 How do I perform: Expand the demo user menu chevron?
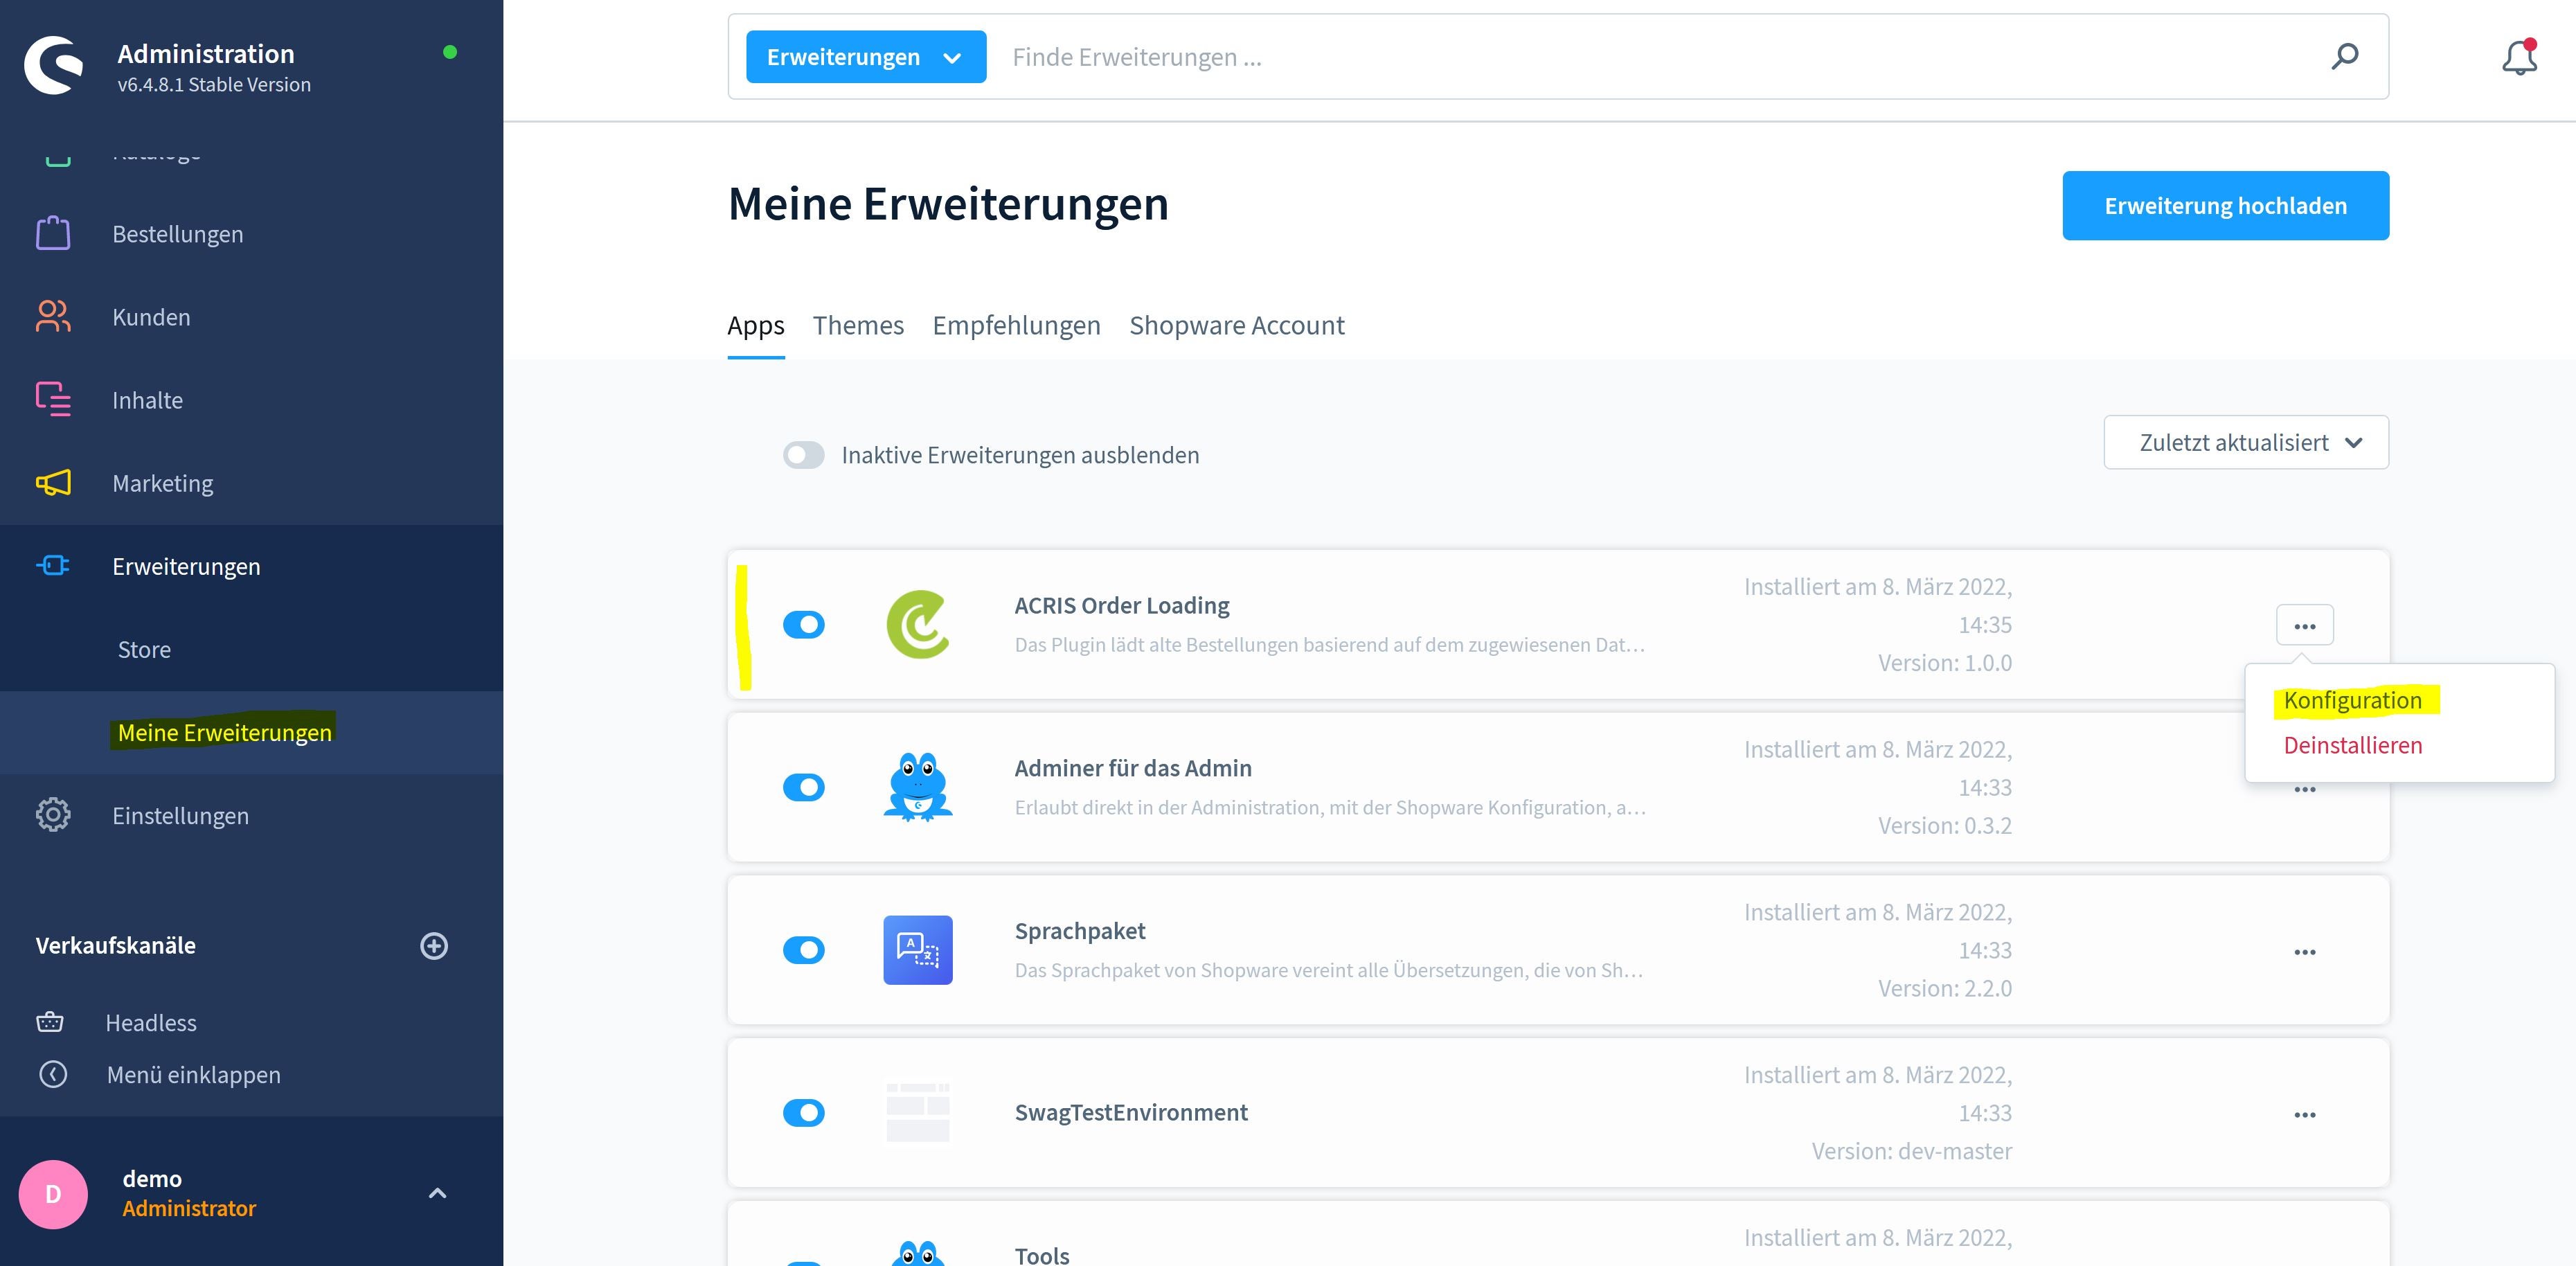pos(437,1193)
